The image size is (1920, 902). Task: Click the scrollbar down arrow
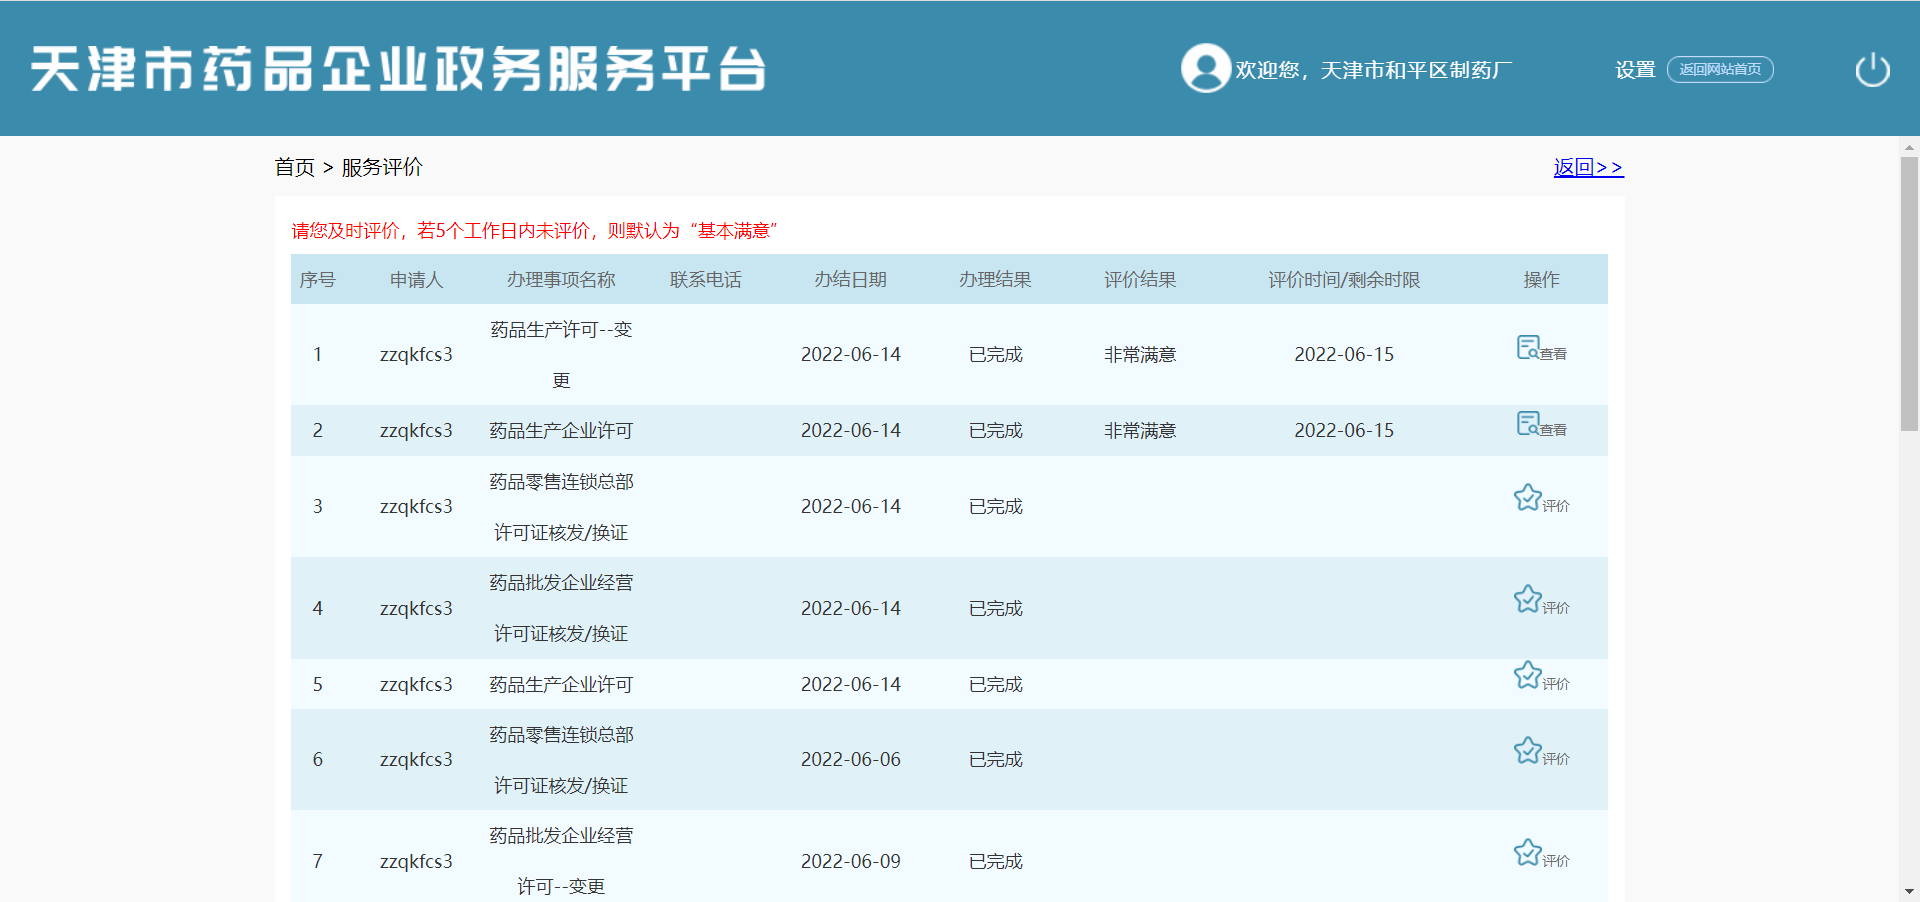(x=1909, y=891)
